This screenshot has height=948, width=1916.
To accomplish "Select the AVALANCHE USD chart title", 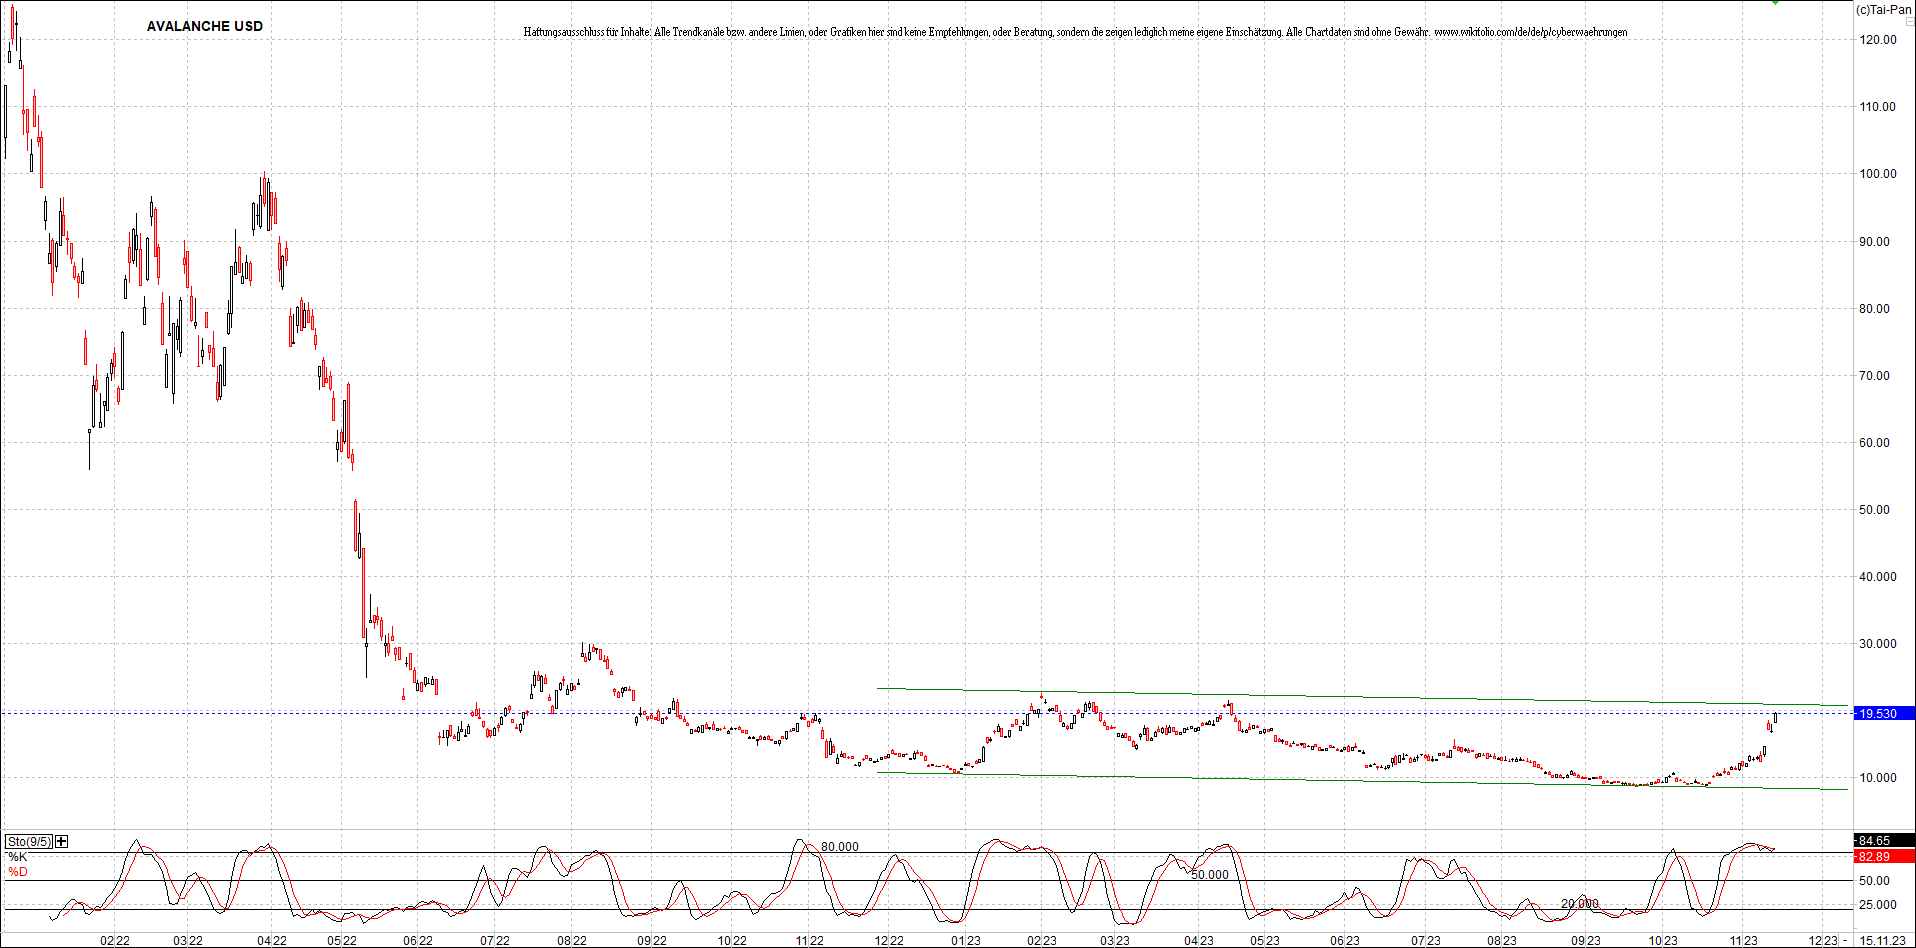I will click(x=204, y=26).
